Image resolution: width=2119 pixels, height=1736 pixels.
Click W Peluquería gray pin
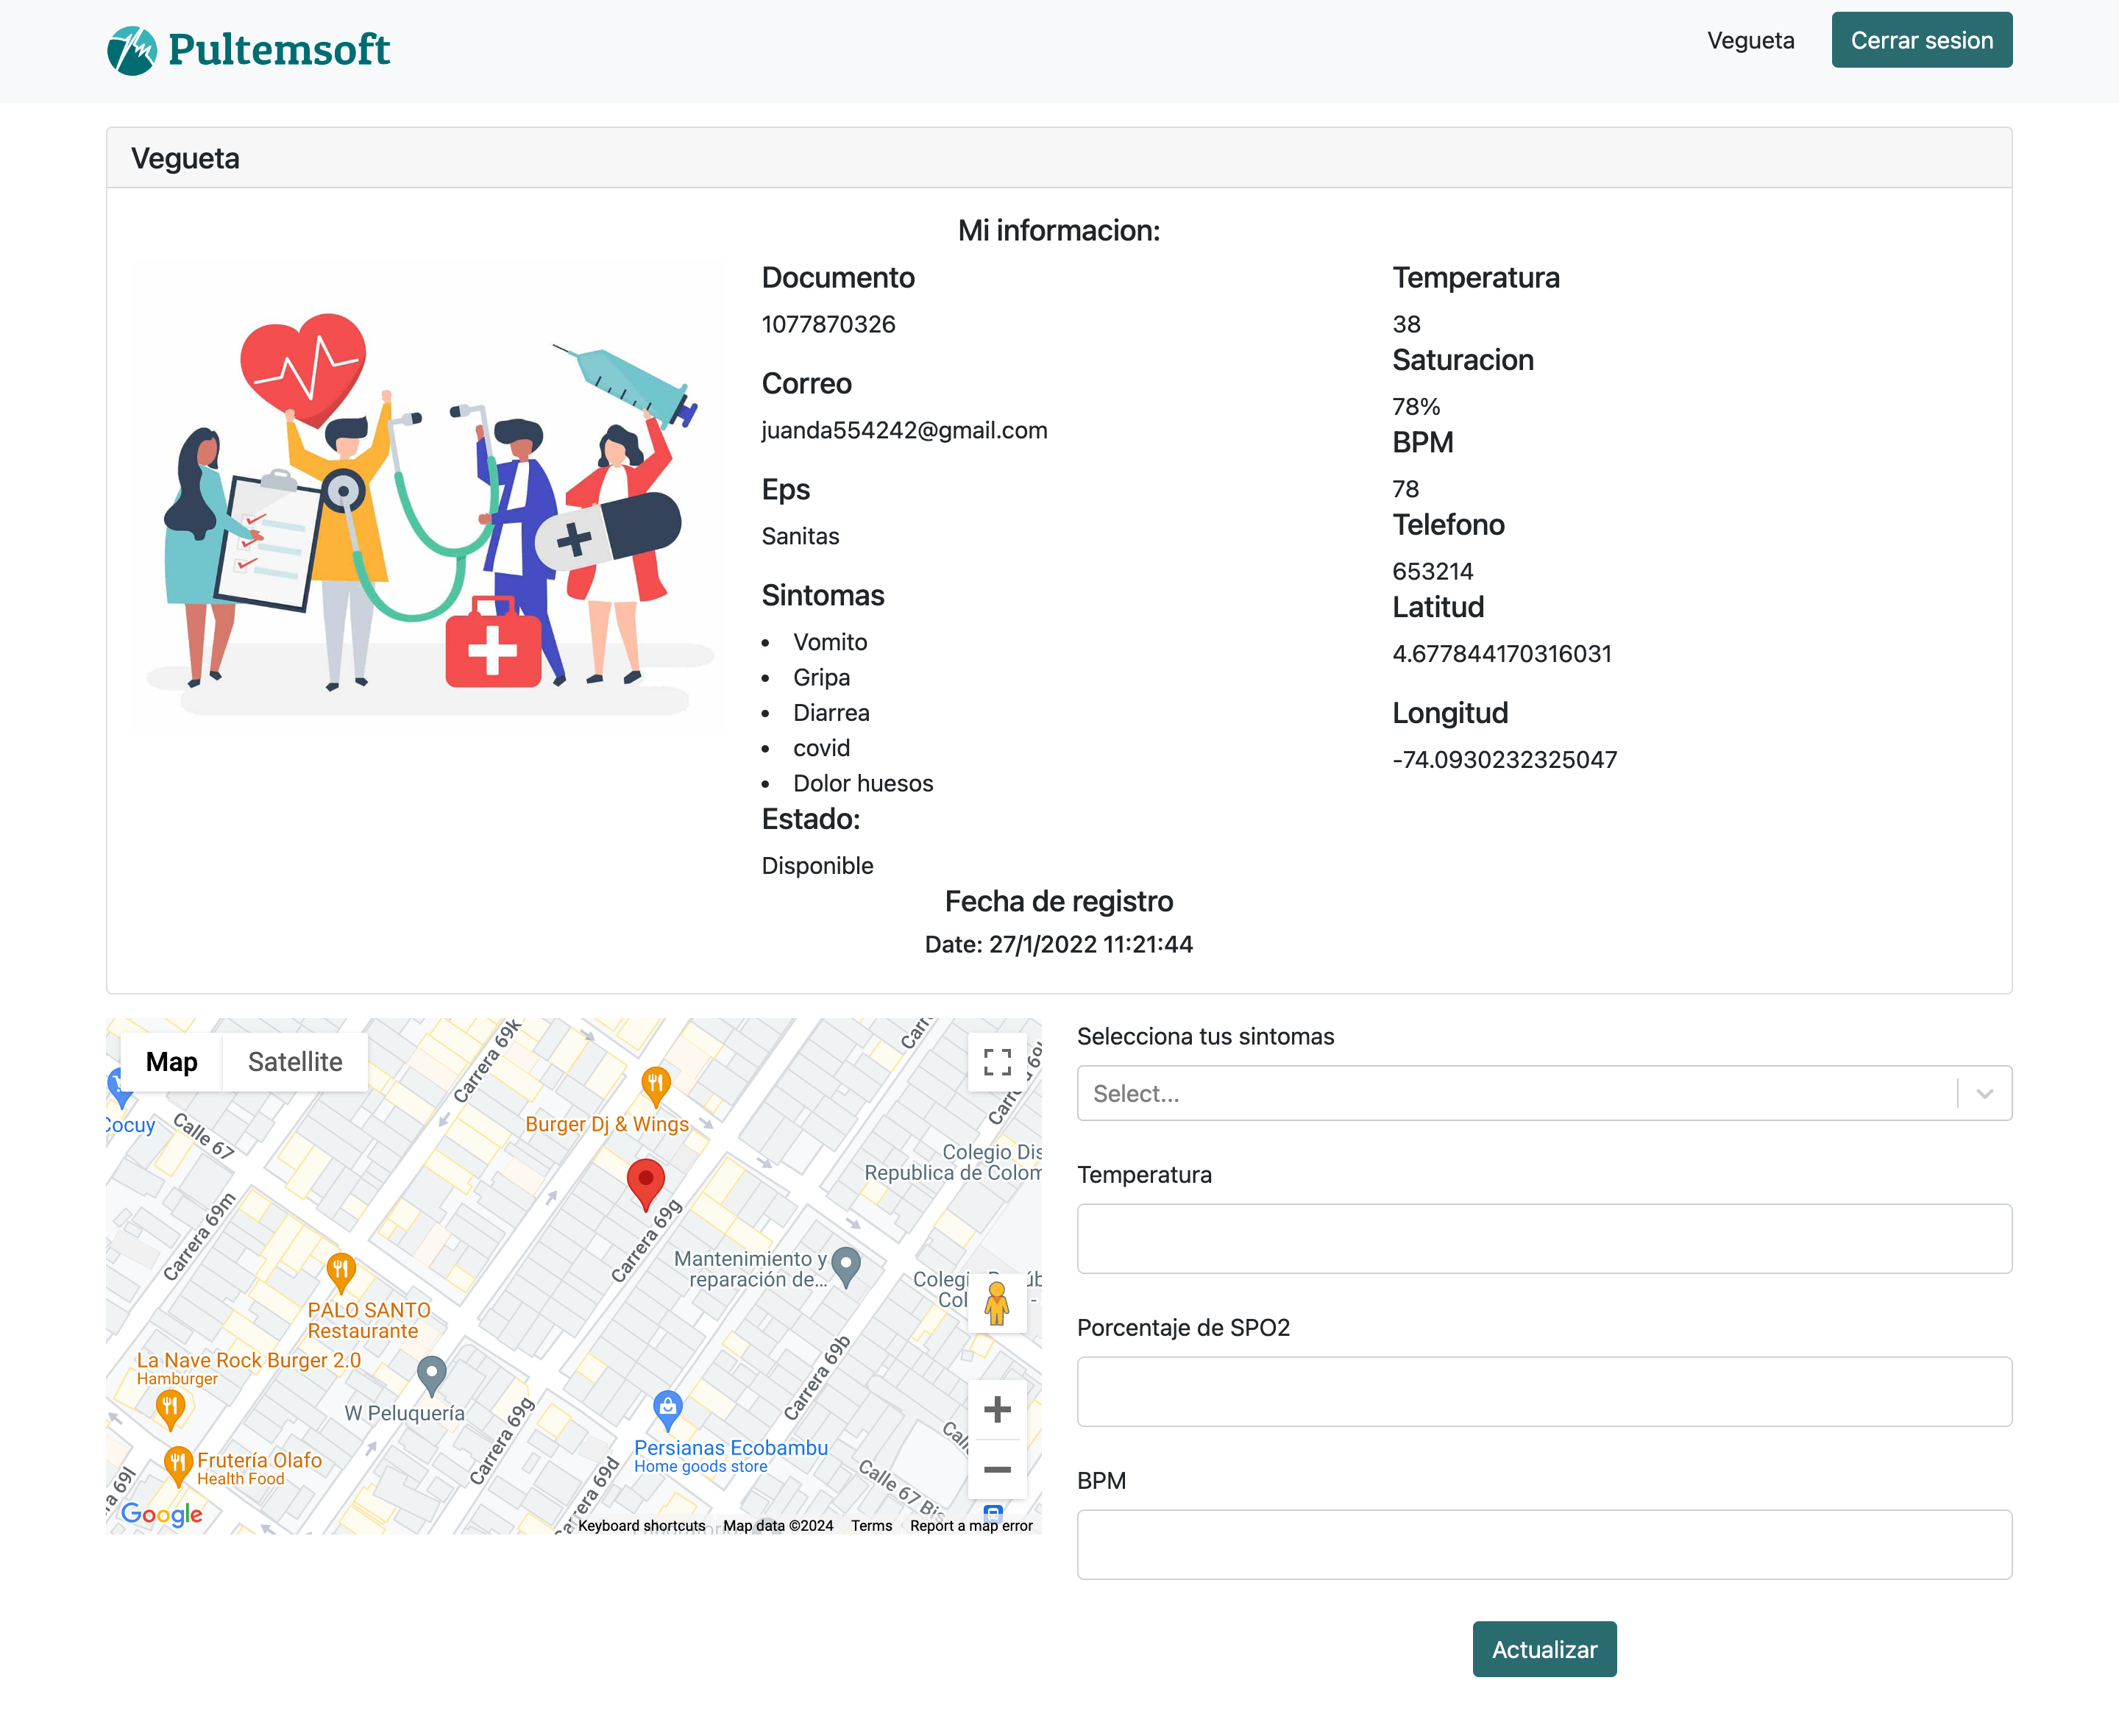coord(431,1376)
